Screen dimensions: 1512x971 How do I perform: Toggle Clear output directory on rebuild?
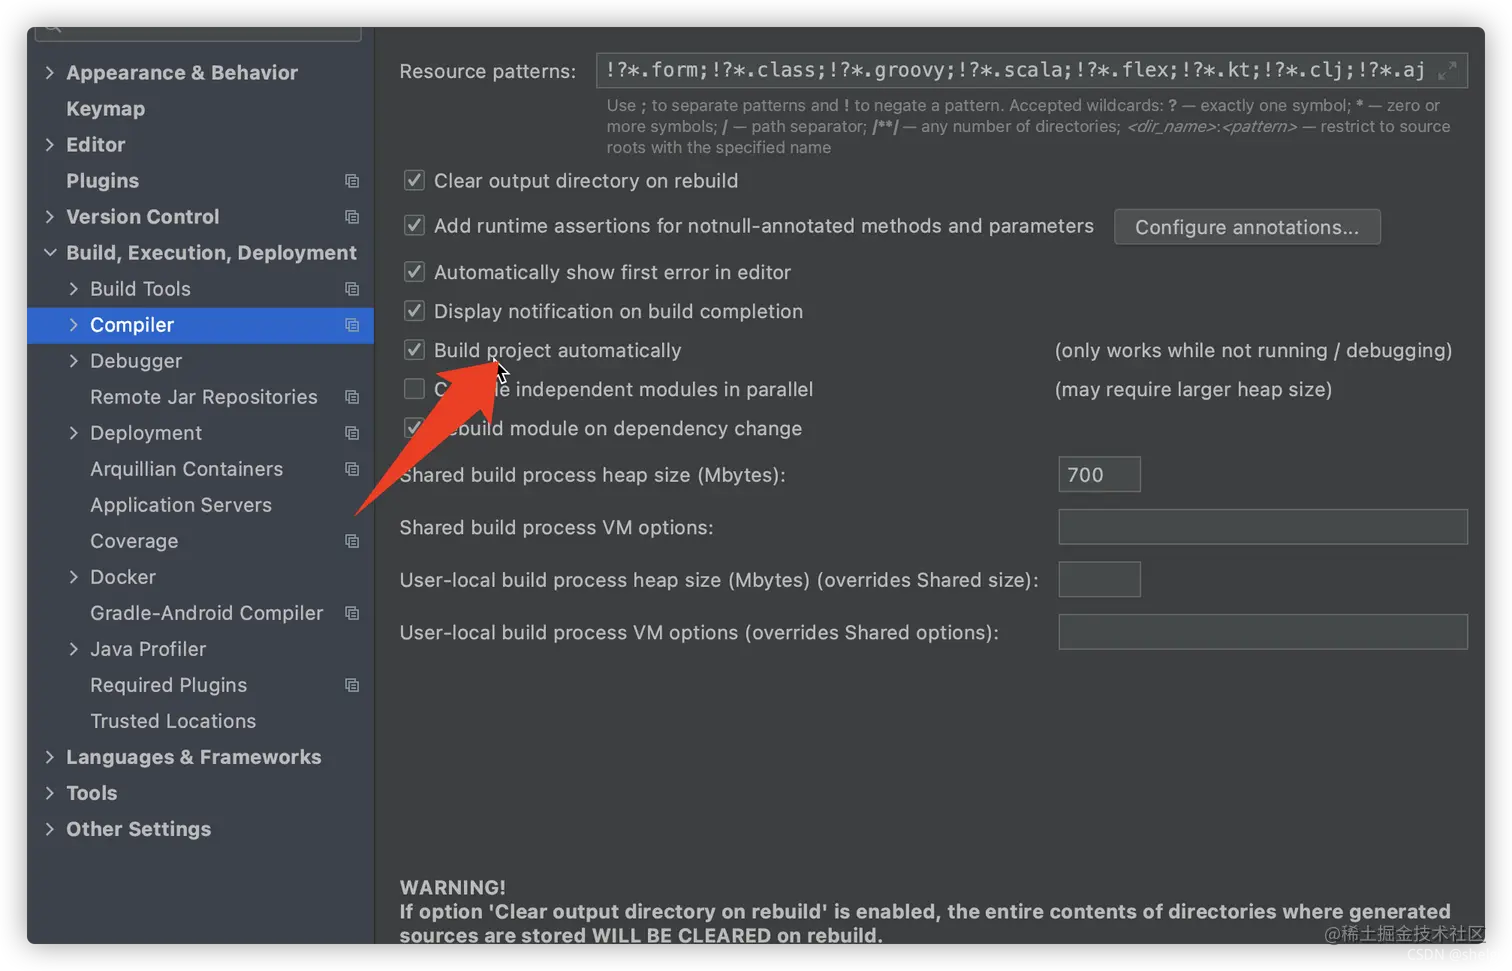point(414,180)
